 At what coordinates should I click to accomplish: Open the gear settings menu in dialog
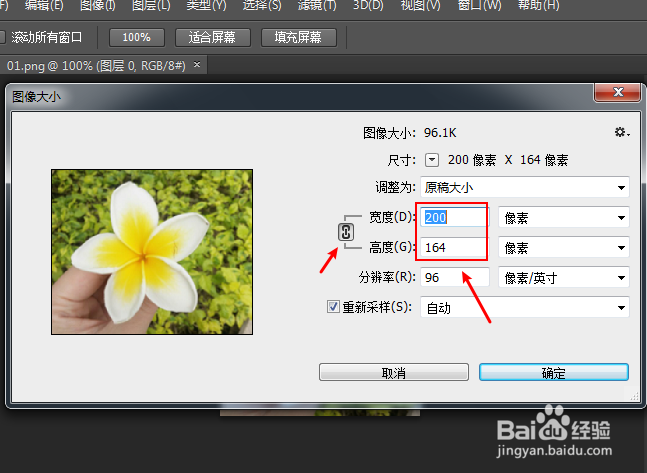click(x=622, y=132)
